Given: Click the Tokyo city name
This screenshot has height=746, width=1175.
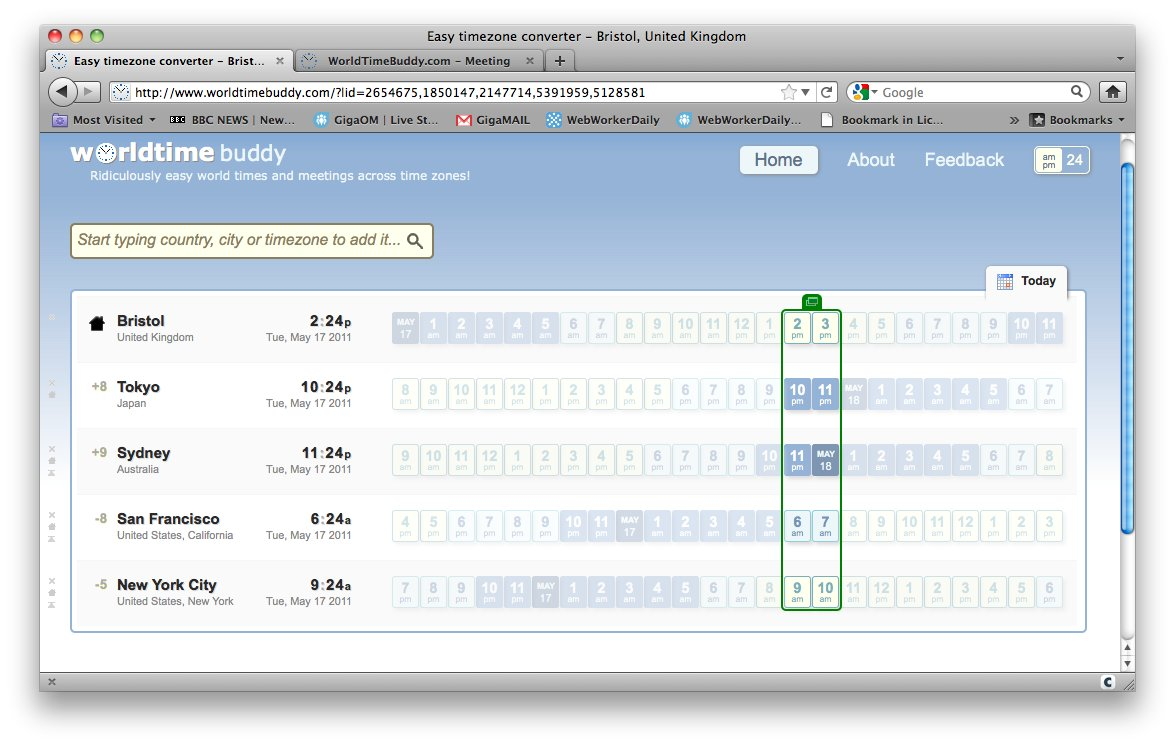Looking at the screenshot, I should click(x=138, y=387).
